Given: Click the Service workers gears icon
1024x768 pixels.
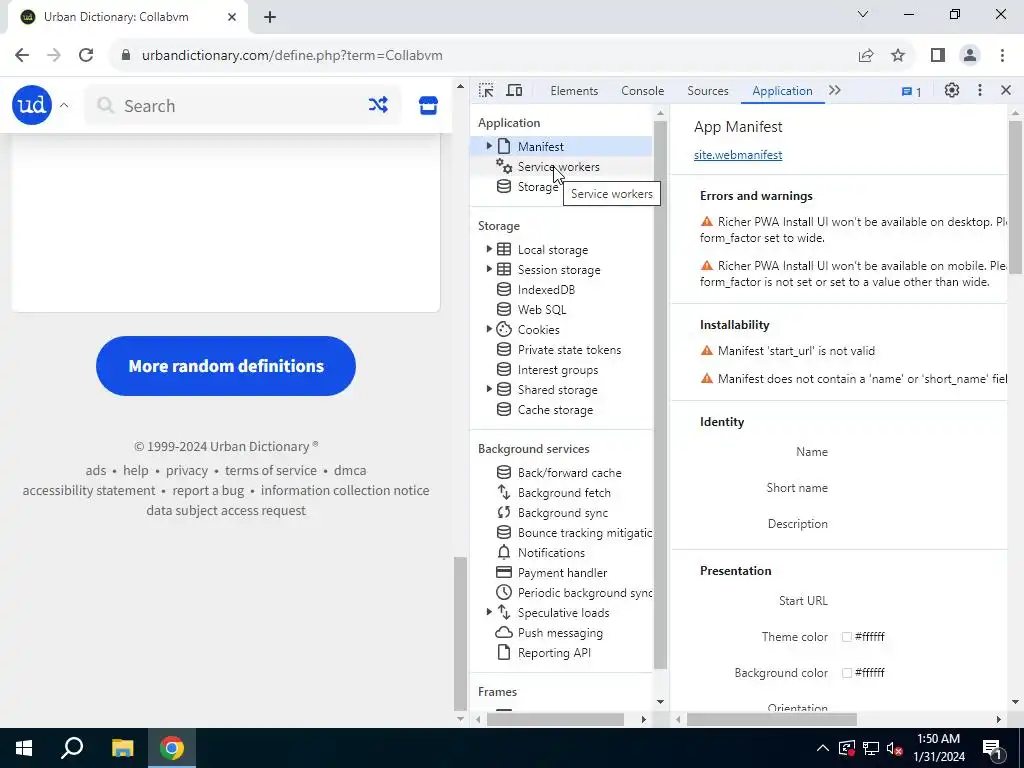Looking at the screenshot, I should (504, 166).
